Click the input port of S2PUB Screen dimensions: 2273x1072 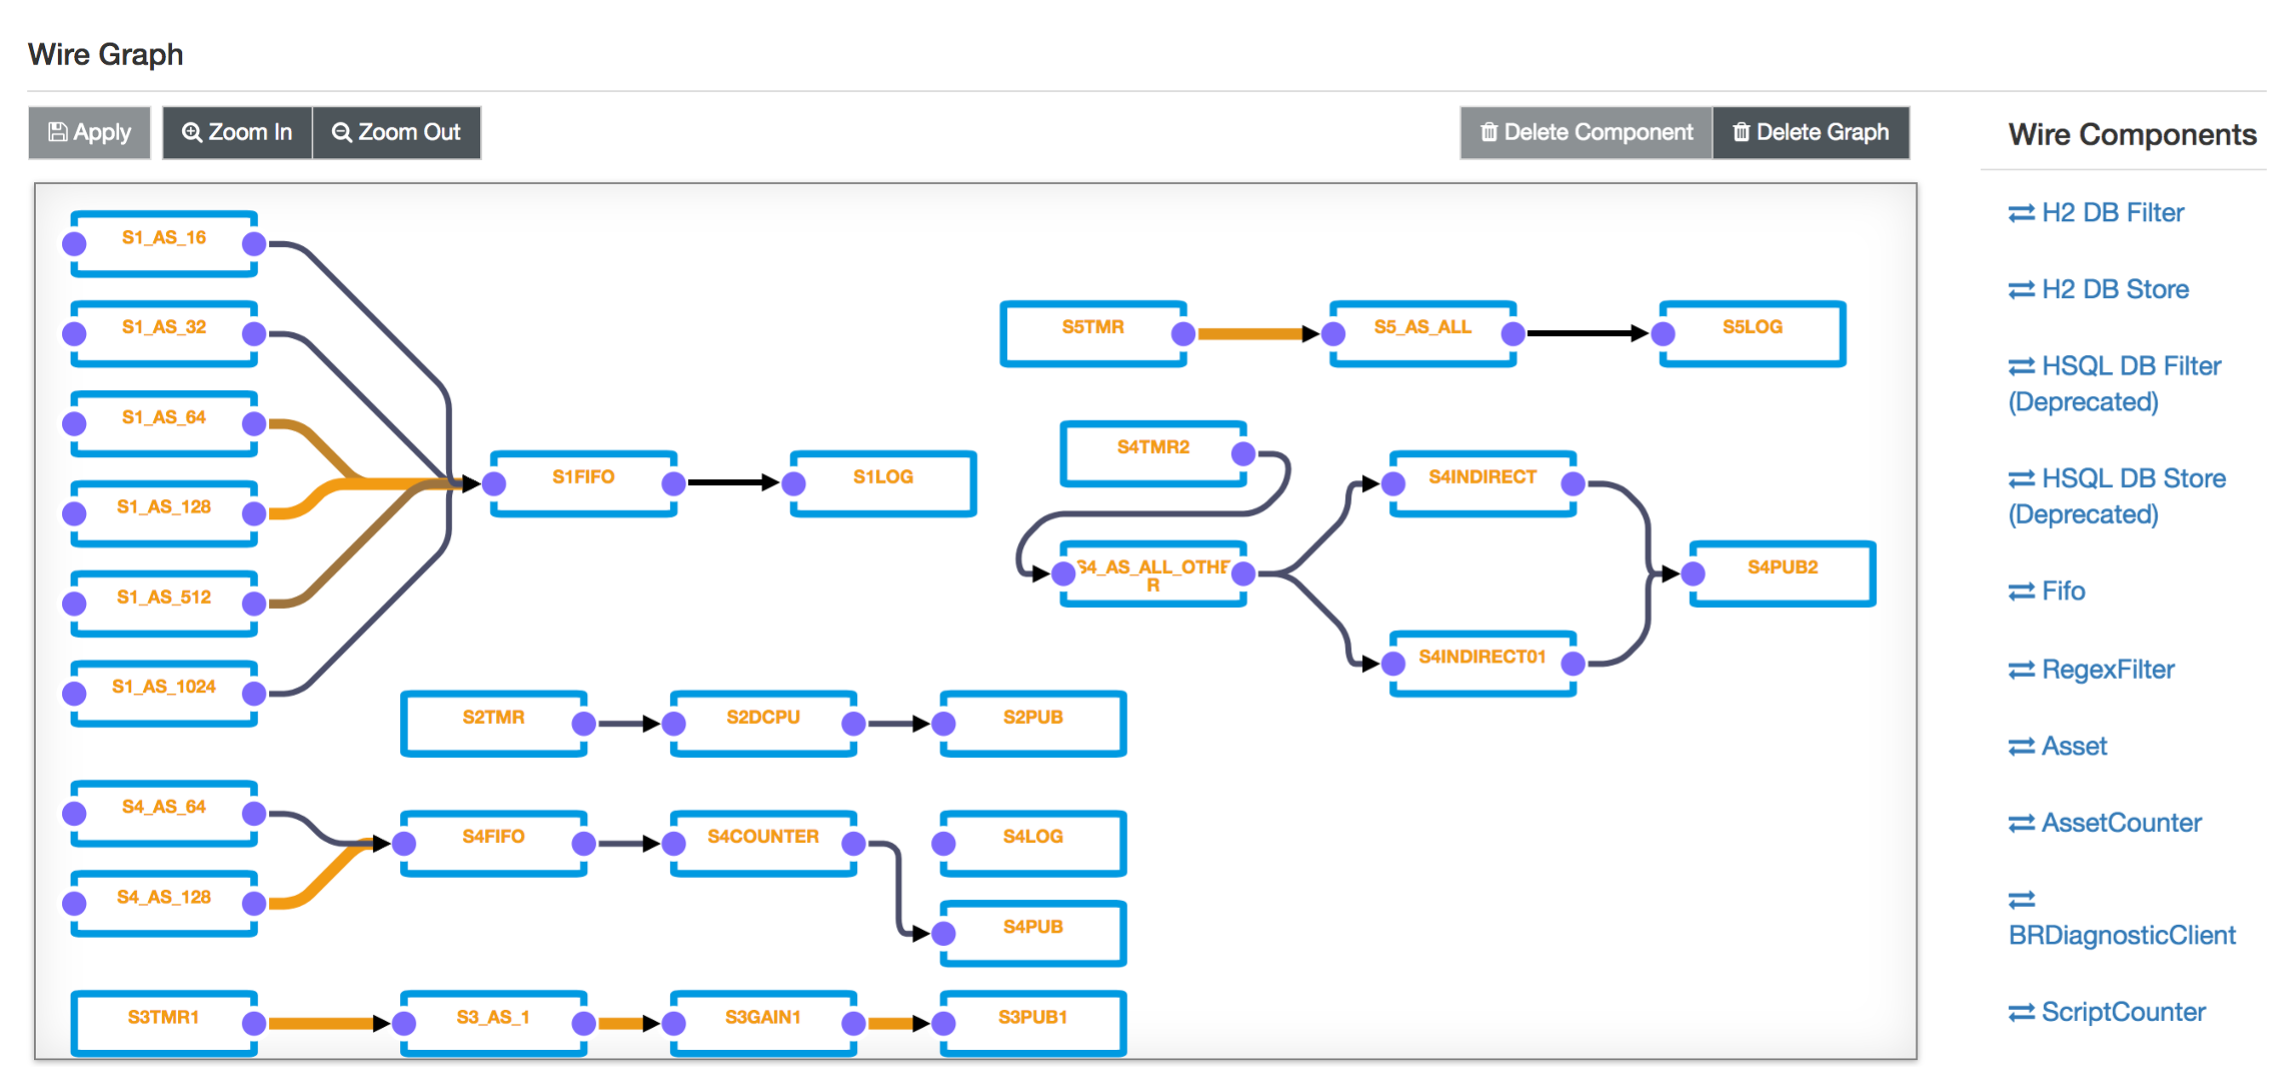click(x=943, y=723)
